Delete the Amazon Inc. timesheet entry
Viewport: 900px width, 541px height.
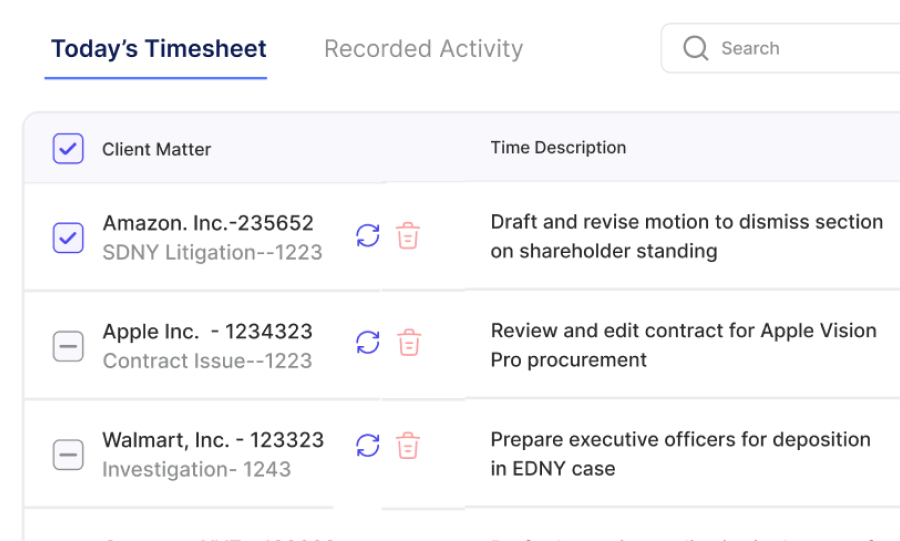[408, 236]
